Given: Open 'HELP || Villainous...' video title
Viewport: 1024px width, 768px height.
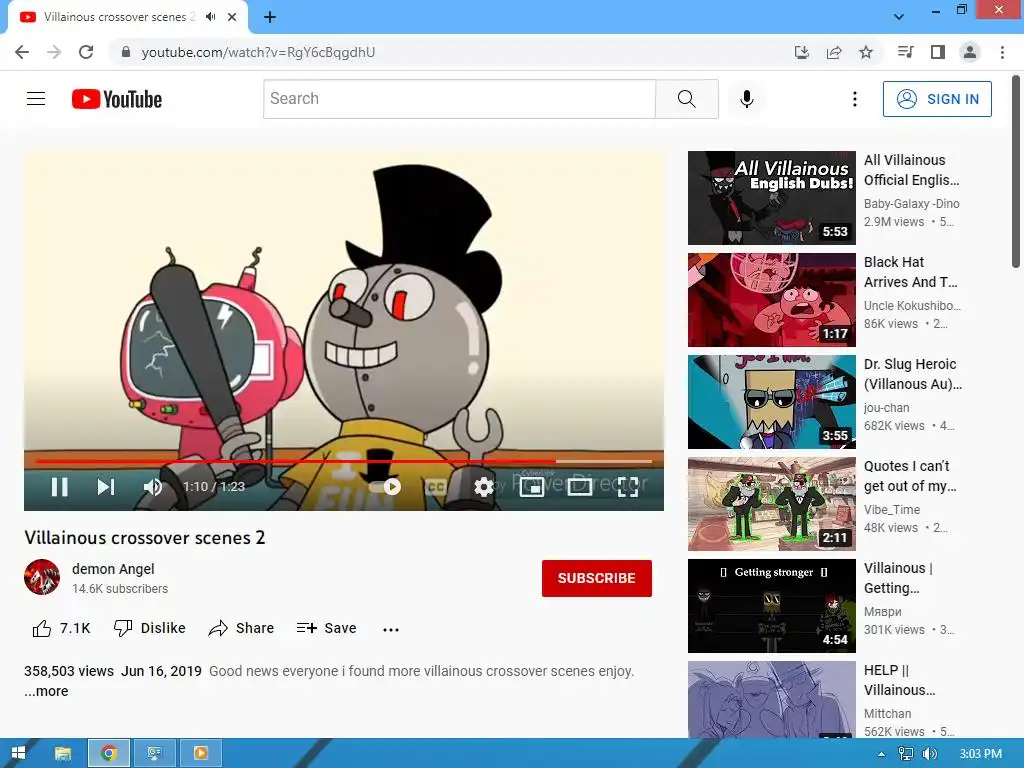Looking at the screenshot, I should click(899, 679).
